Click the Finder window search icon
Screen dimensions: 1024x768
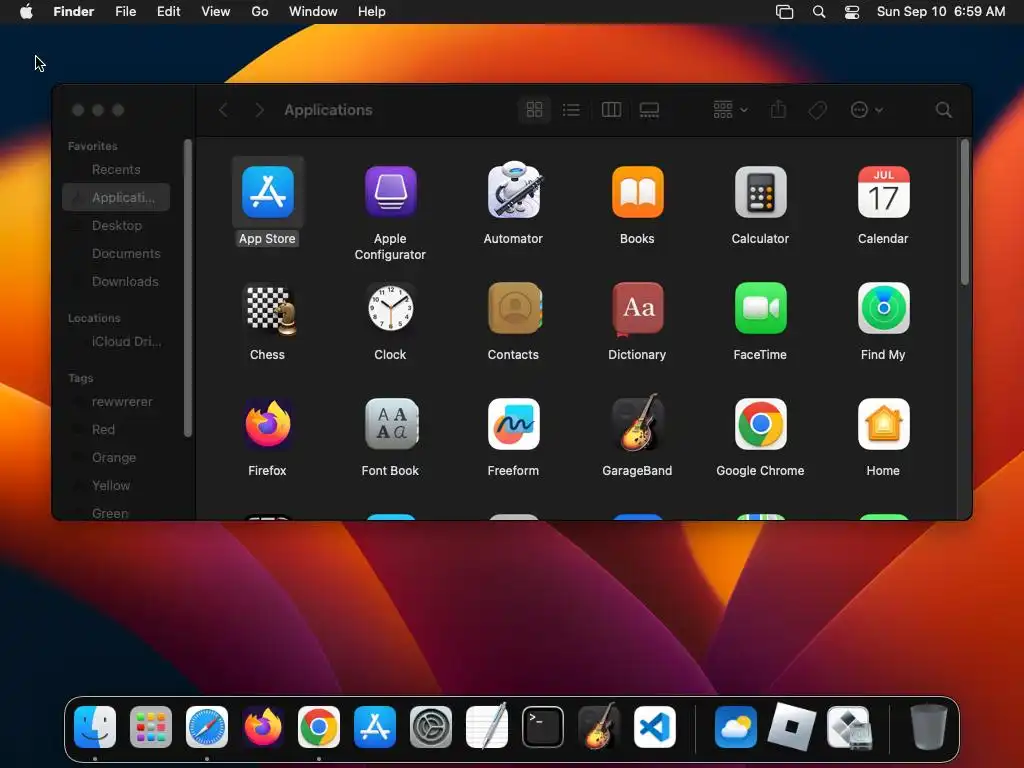(944, 110)
